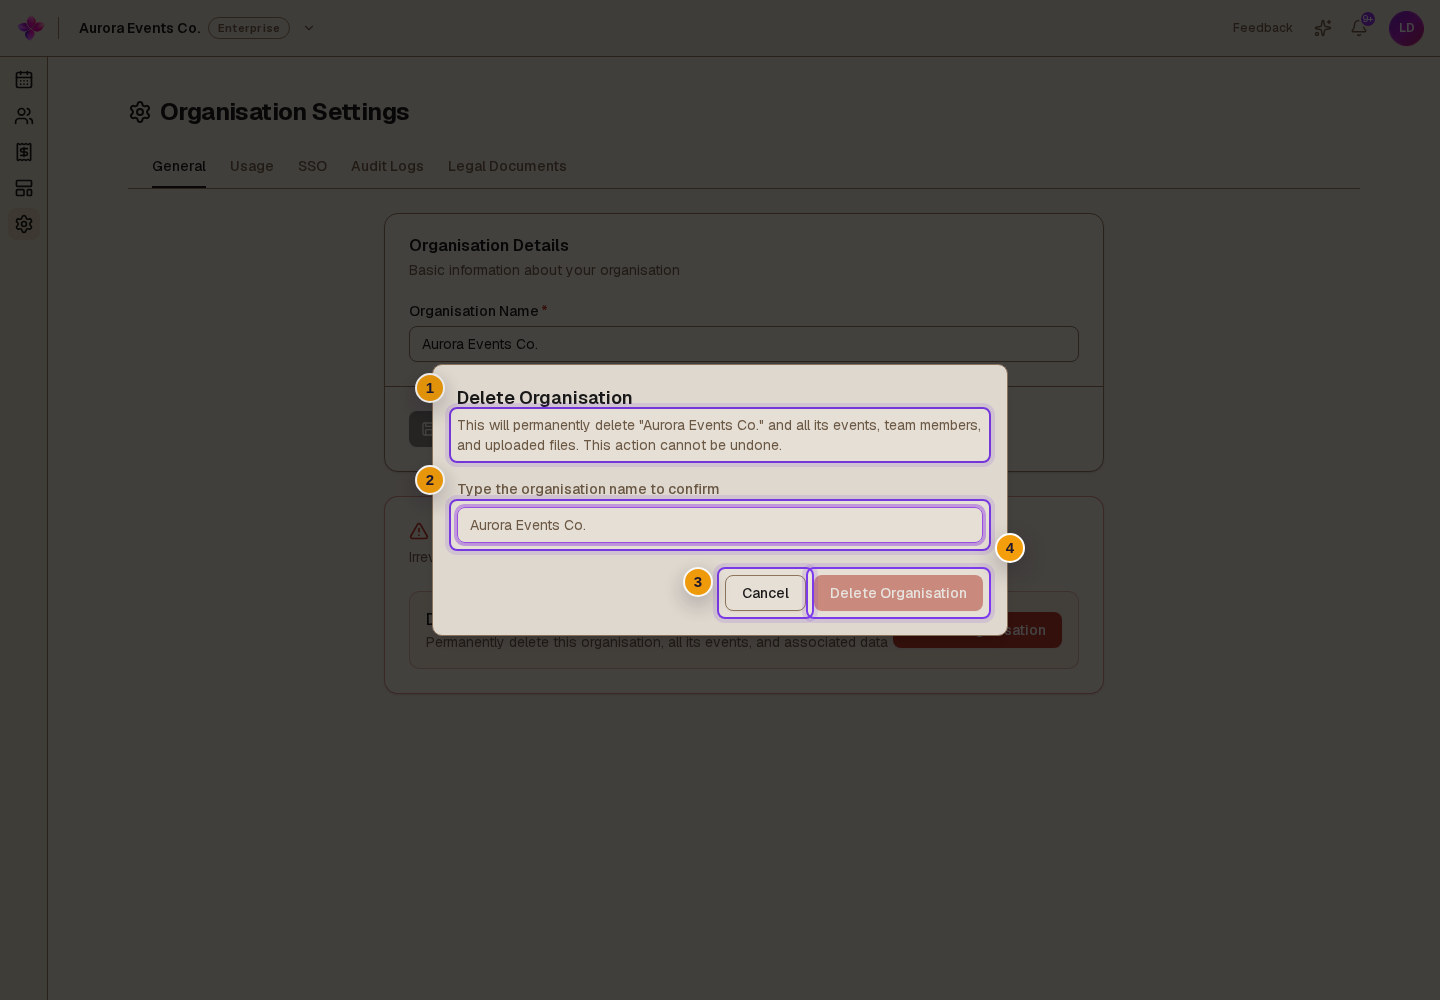The image size is (1440, 1000).
Task: Click the "Organisation Settings" page title
Action: tap(284, 112)
